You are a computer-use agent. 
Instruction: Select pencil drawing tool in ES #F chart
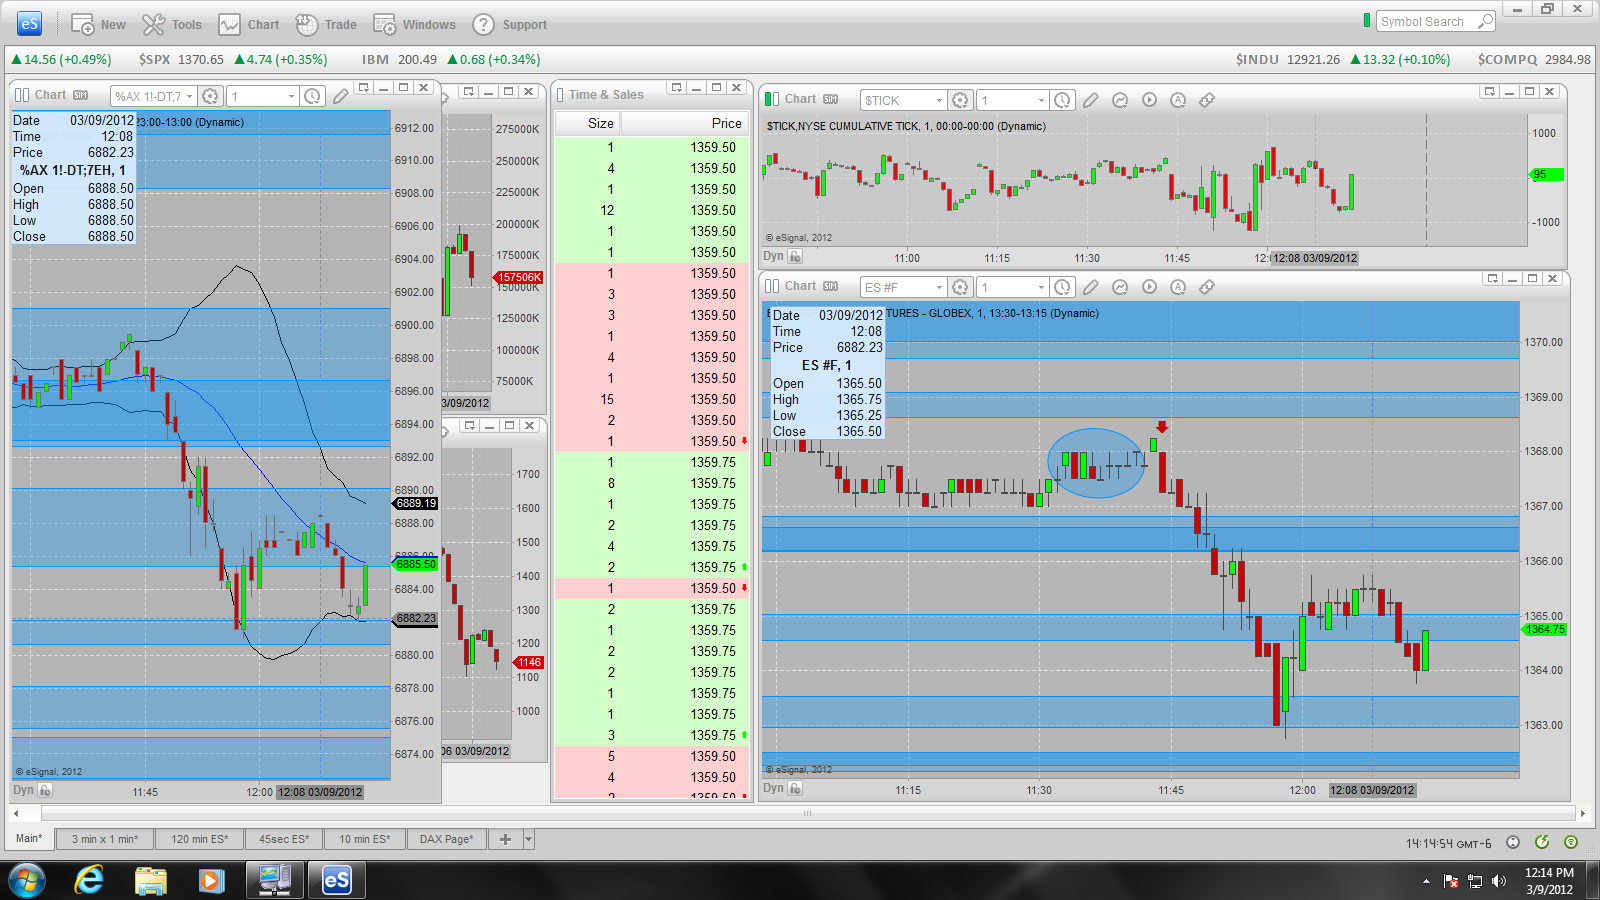(x=1091, y=287)
